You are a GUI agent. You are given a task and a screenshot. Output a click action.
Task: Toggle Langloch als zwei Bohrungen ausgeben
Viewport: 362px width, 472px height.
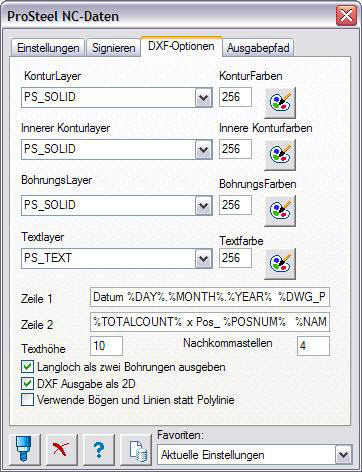(x=27, y=367)
